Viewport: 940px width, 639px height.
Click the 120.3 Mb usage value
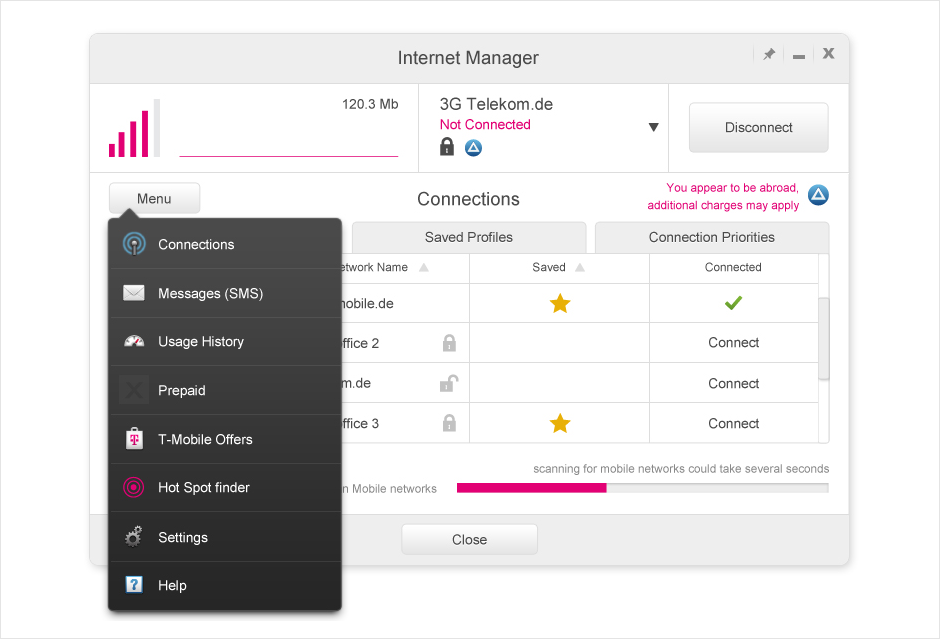370,104
